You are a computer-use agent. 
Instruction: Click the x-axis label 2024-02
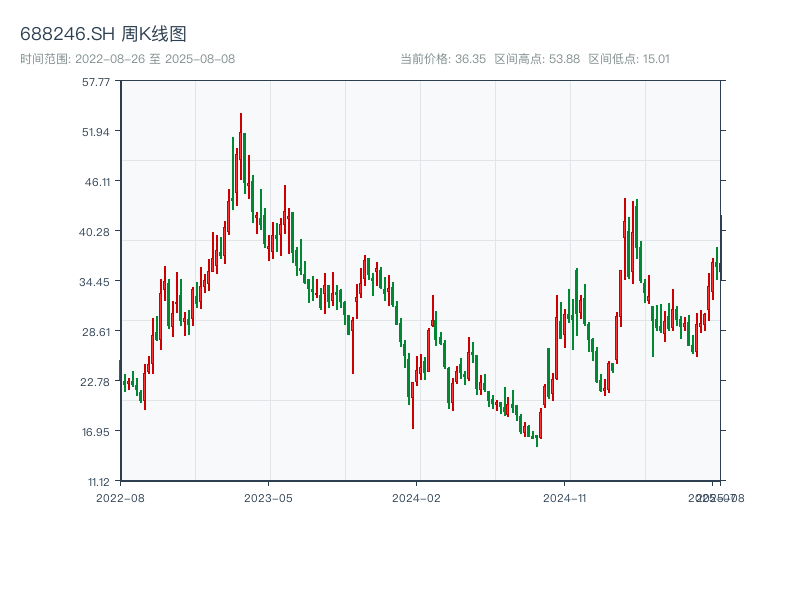[x=416, y=498]
